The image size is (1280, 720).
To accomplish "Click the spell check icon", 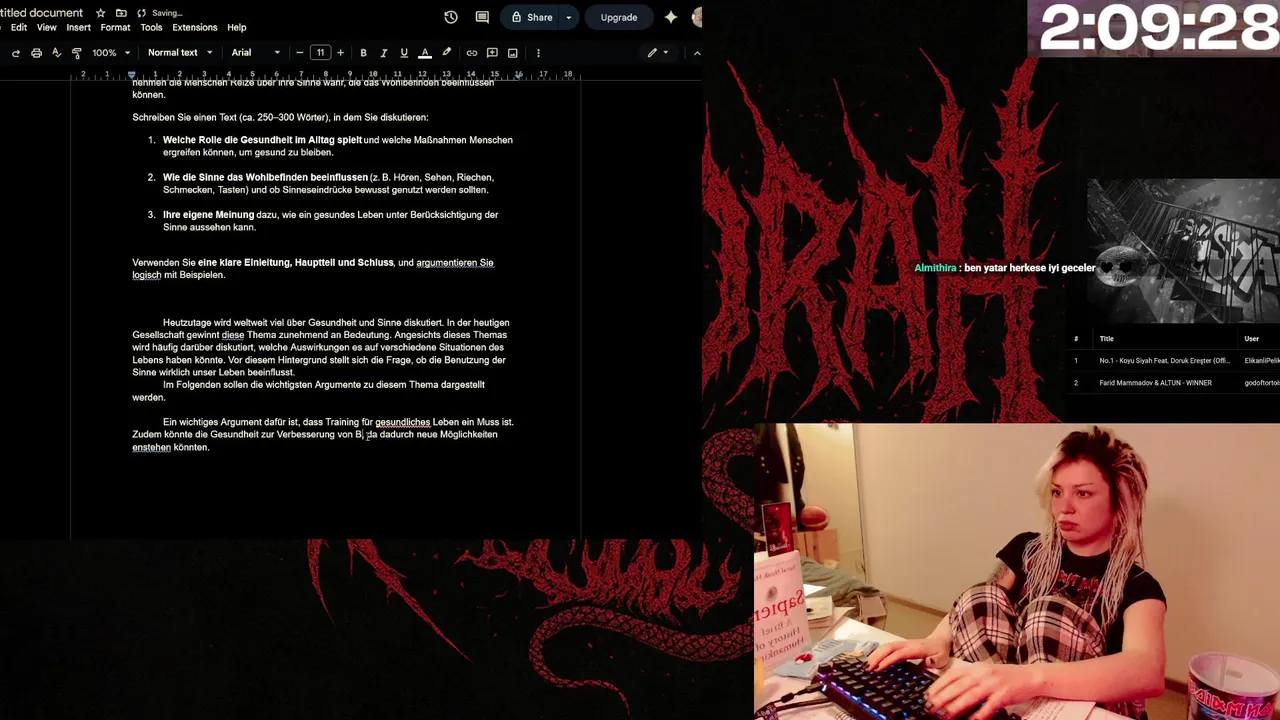I will (x=56, y=53).
